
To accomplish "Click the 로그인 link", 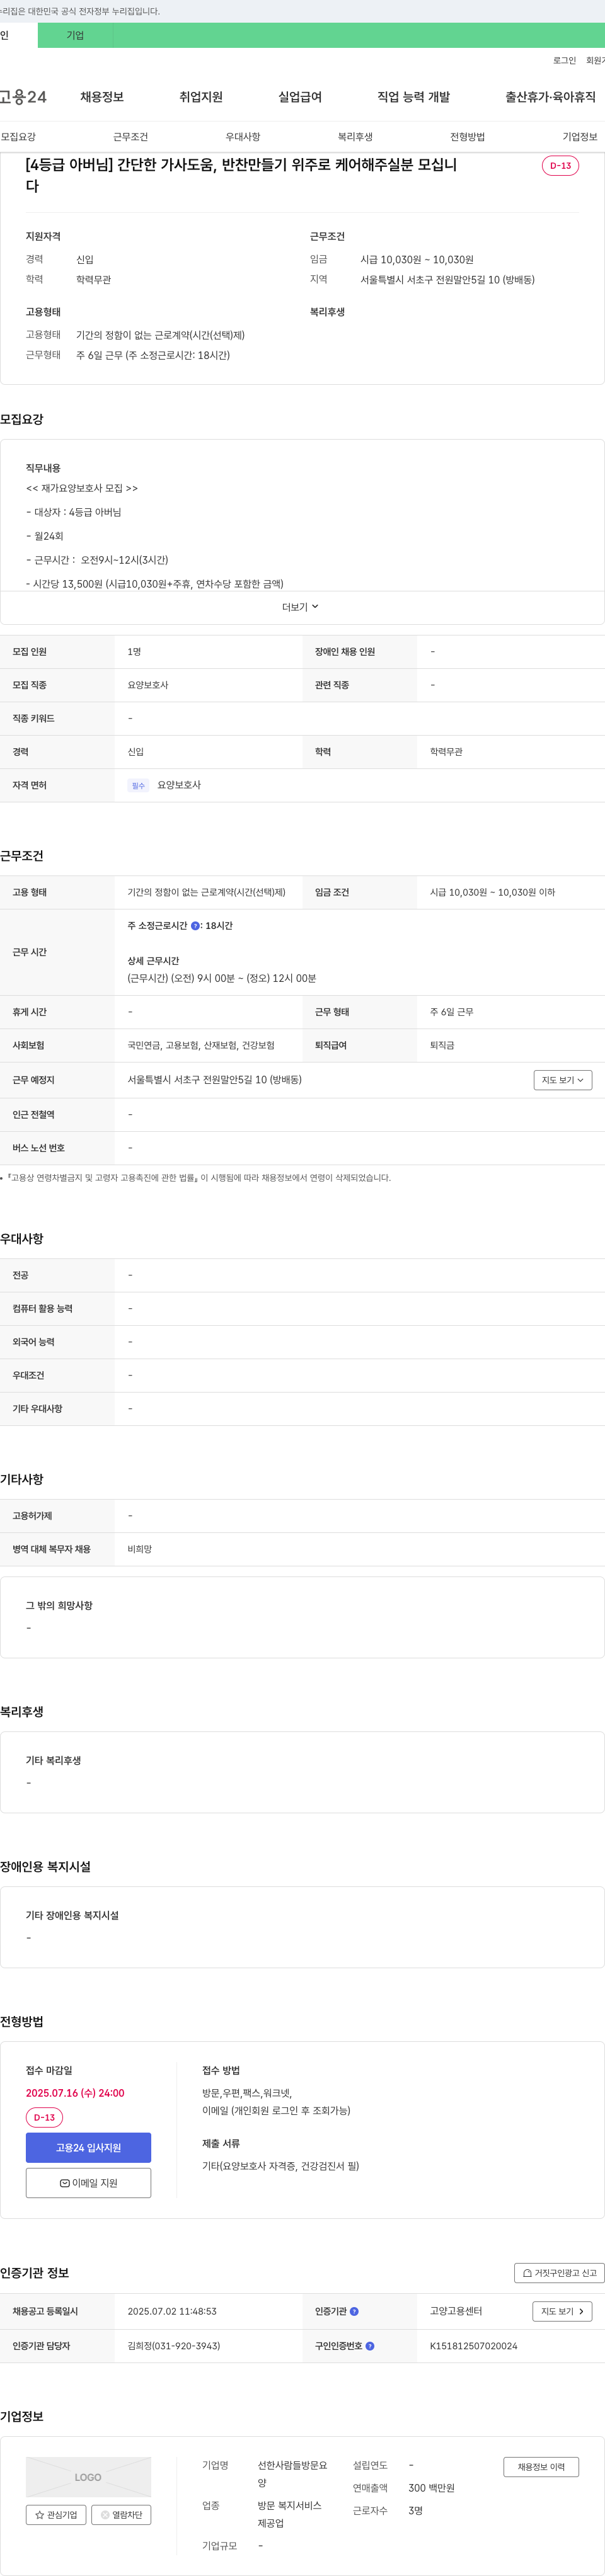I will 564,61.
